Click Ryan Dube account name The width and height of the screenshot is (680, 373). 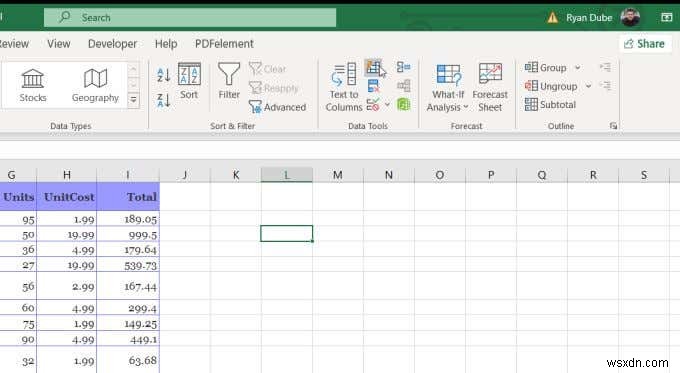589,18
